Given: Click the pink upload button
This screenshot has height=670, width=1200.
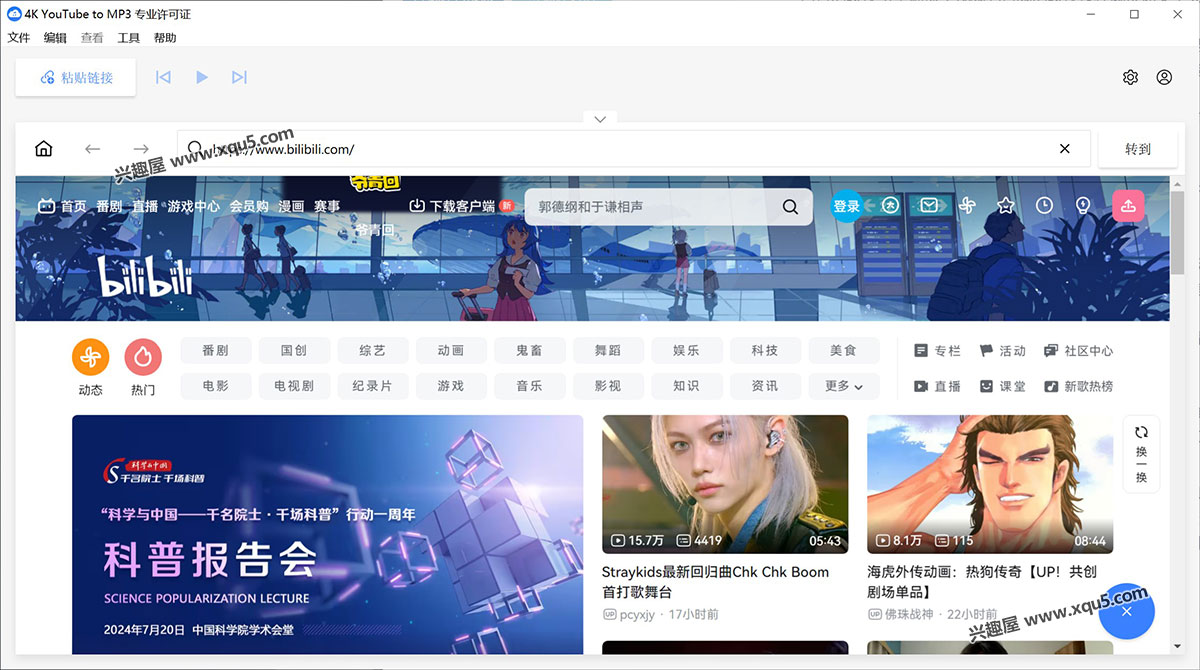Looking at the screenshot, I should pyautogui.click(x=1128, y=205).
